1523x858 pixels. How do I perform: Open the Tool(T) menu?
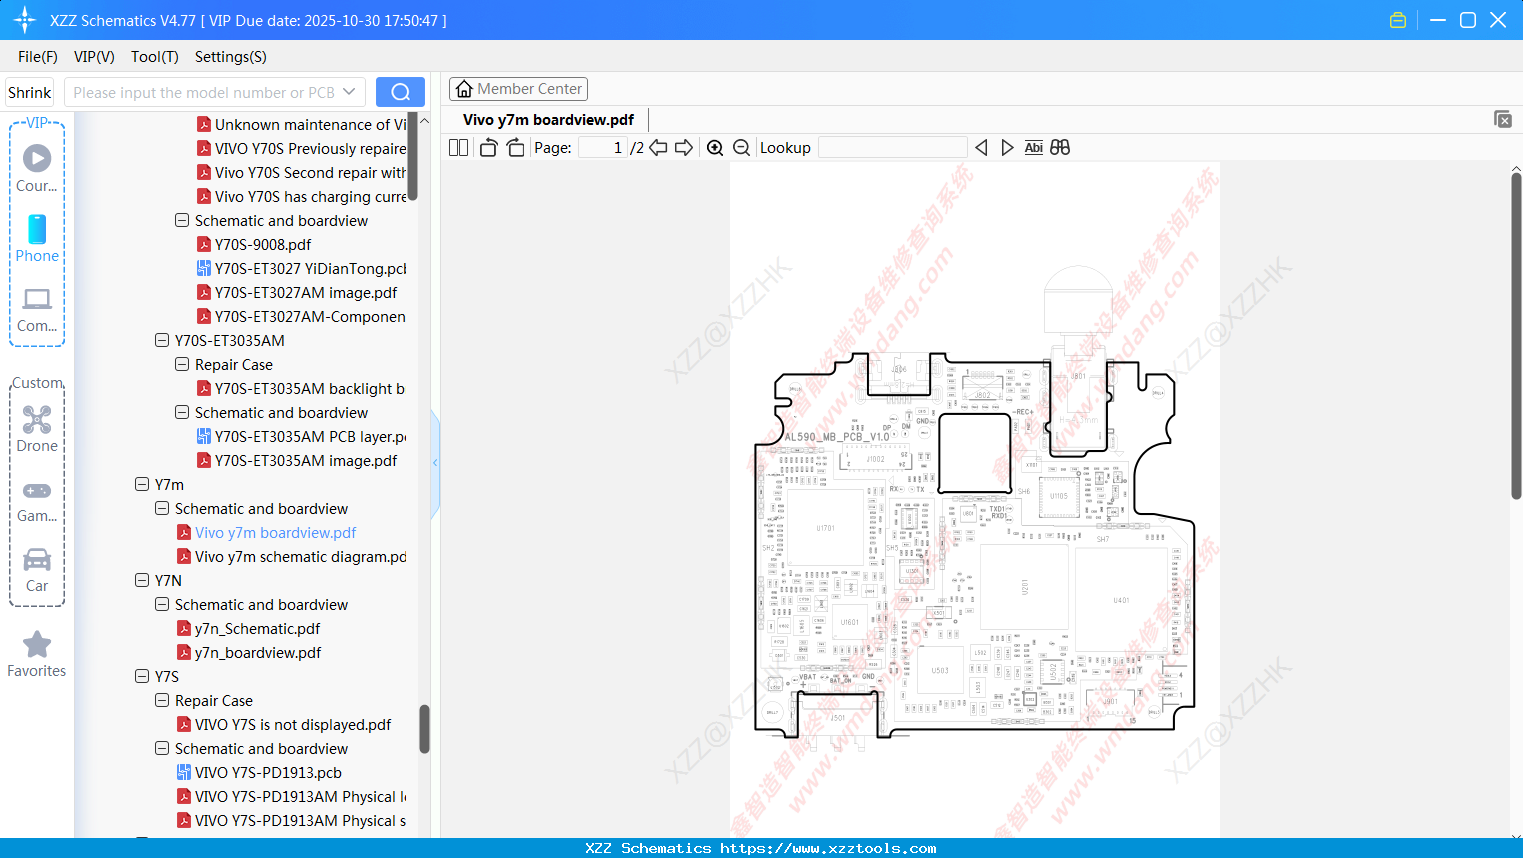pos(155,57)
